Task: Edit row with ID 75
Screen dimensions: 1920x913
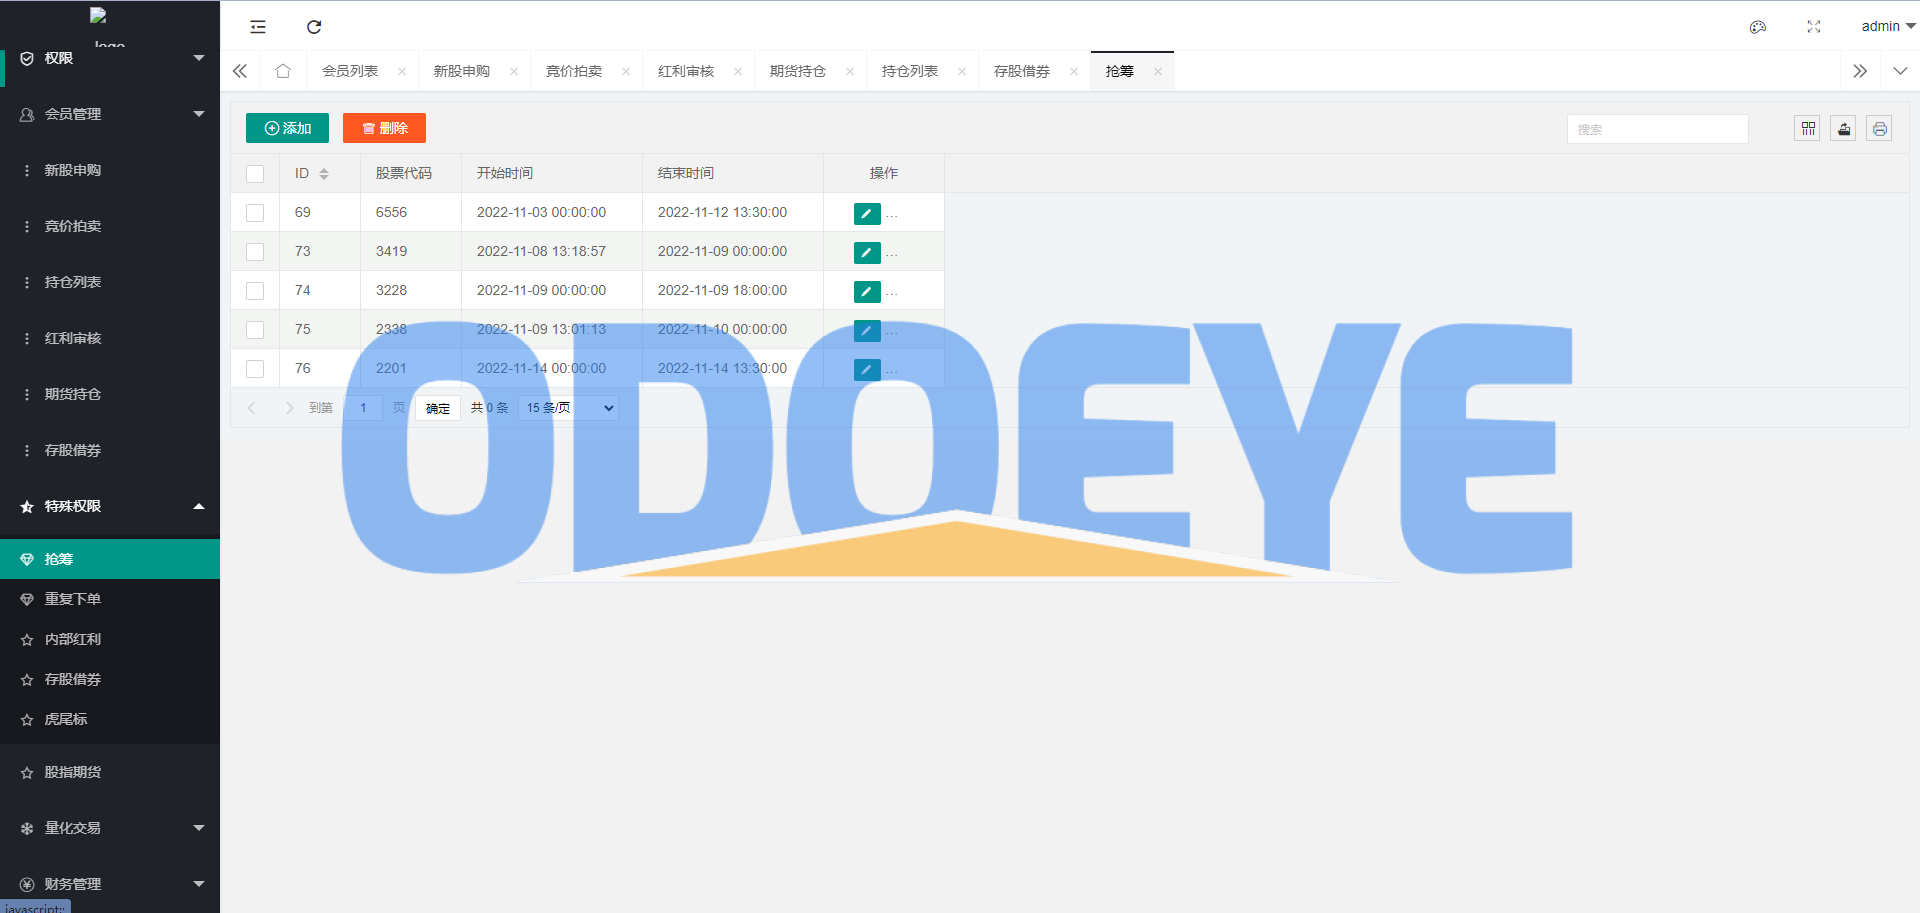Action: coord(867,330)
